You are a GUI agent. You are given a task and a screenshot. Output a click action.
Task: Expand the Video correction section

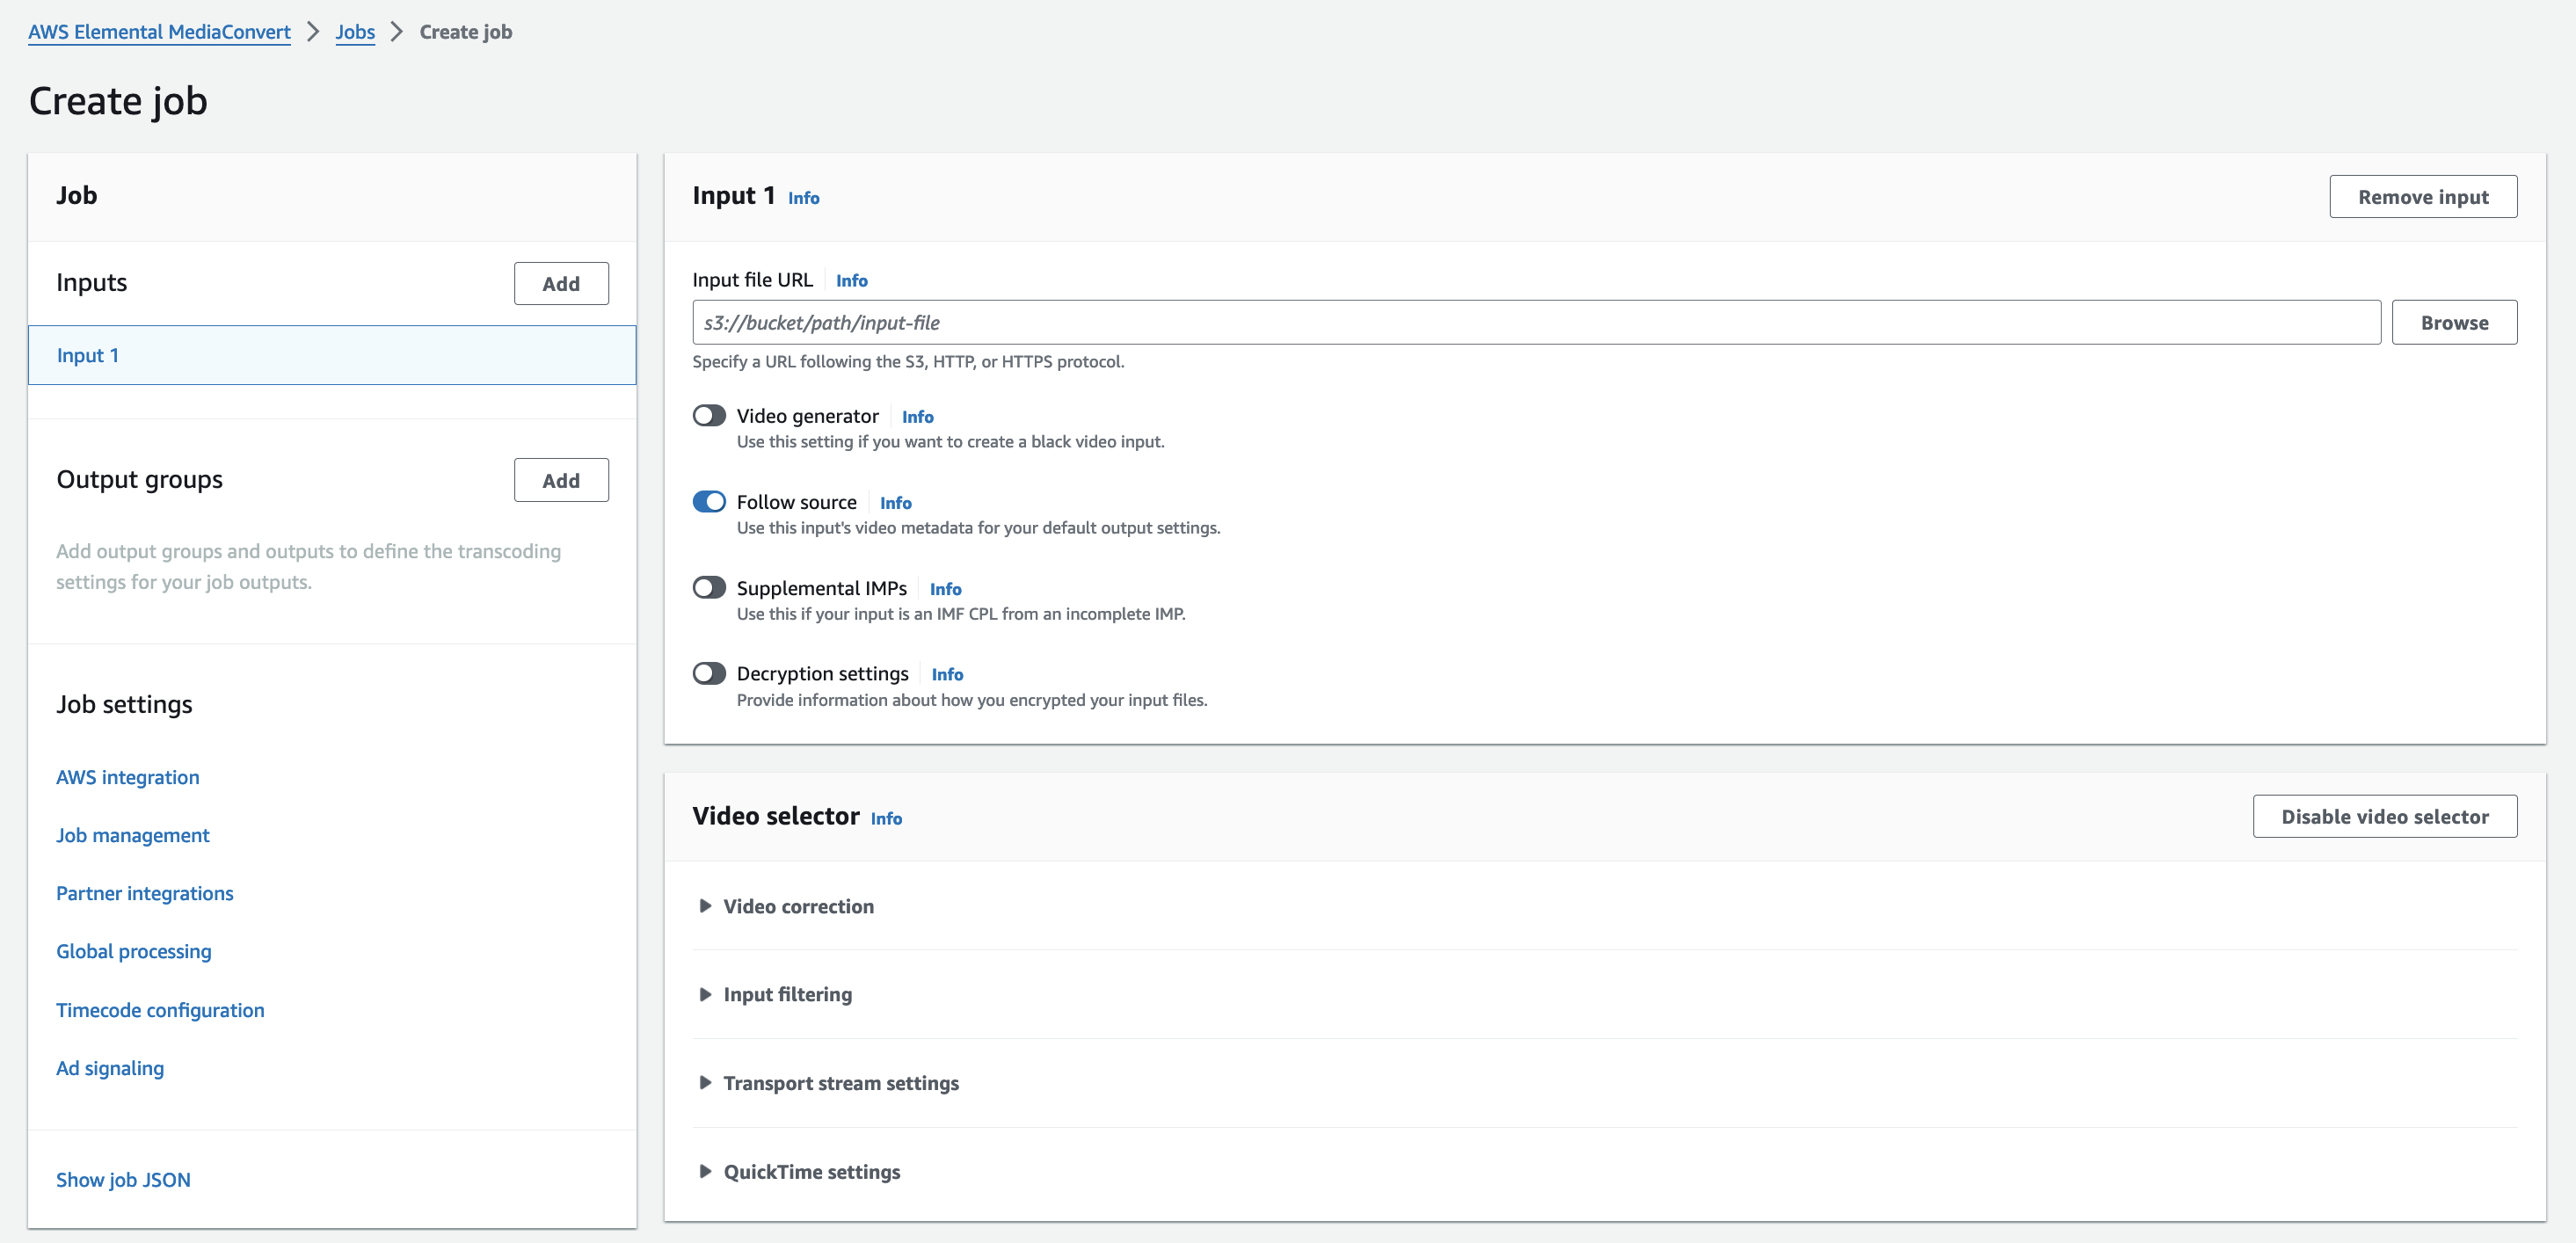(797, 906)
